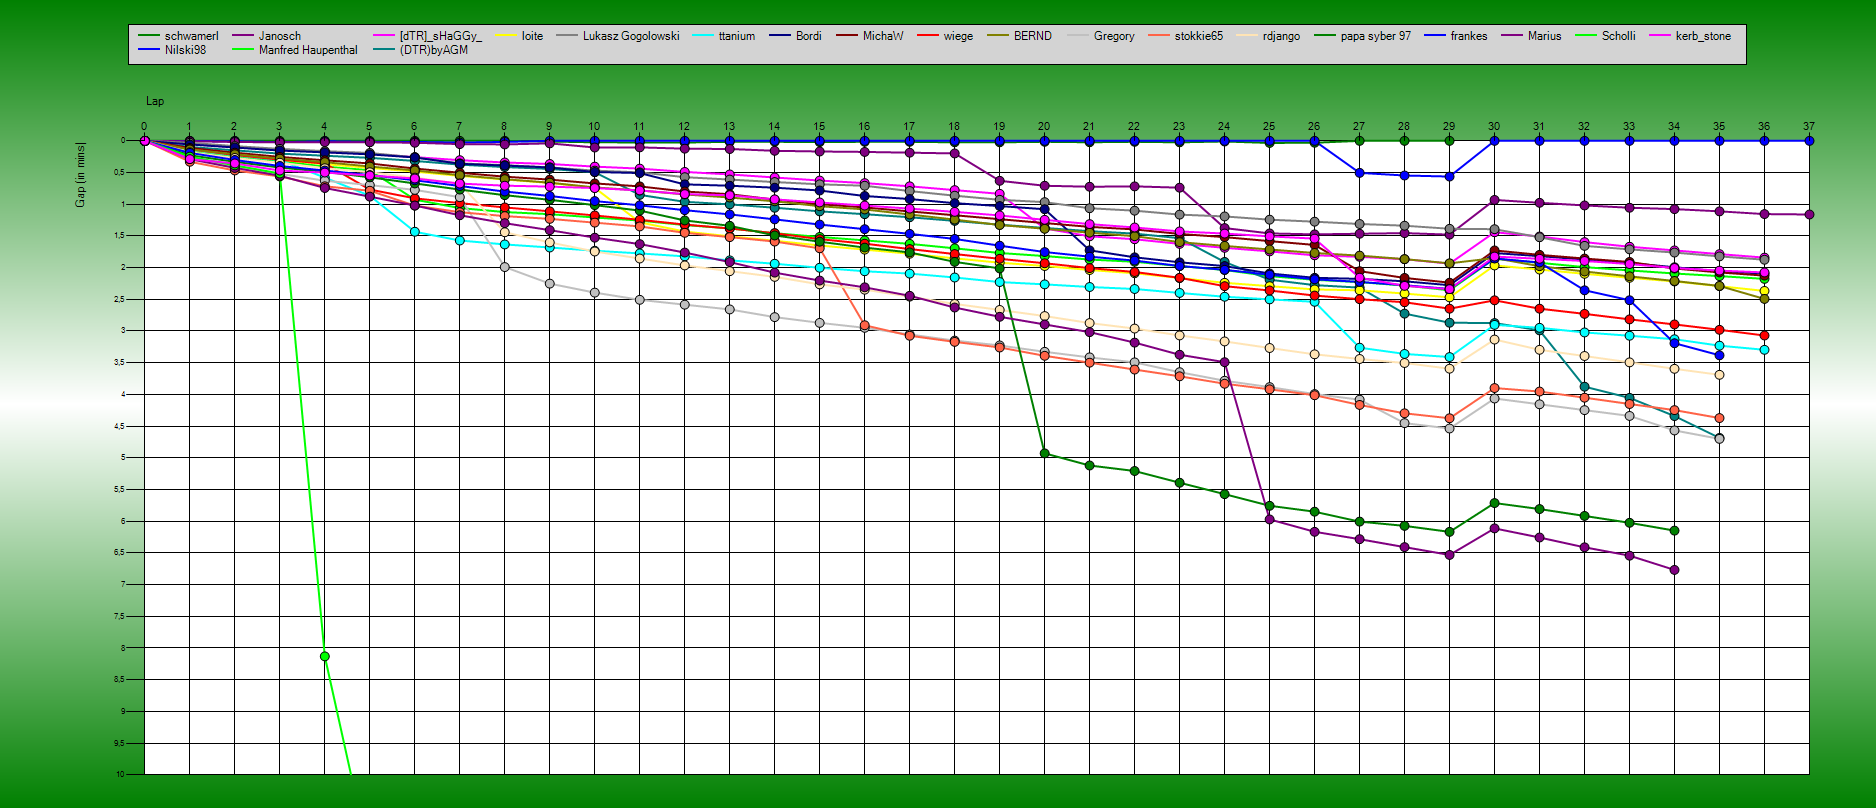Screen dimensions: 1876x808
Task: Click the Gap (in mins) axis title
Action: coord(80,175)
